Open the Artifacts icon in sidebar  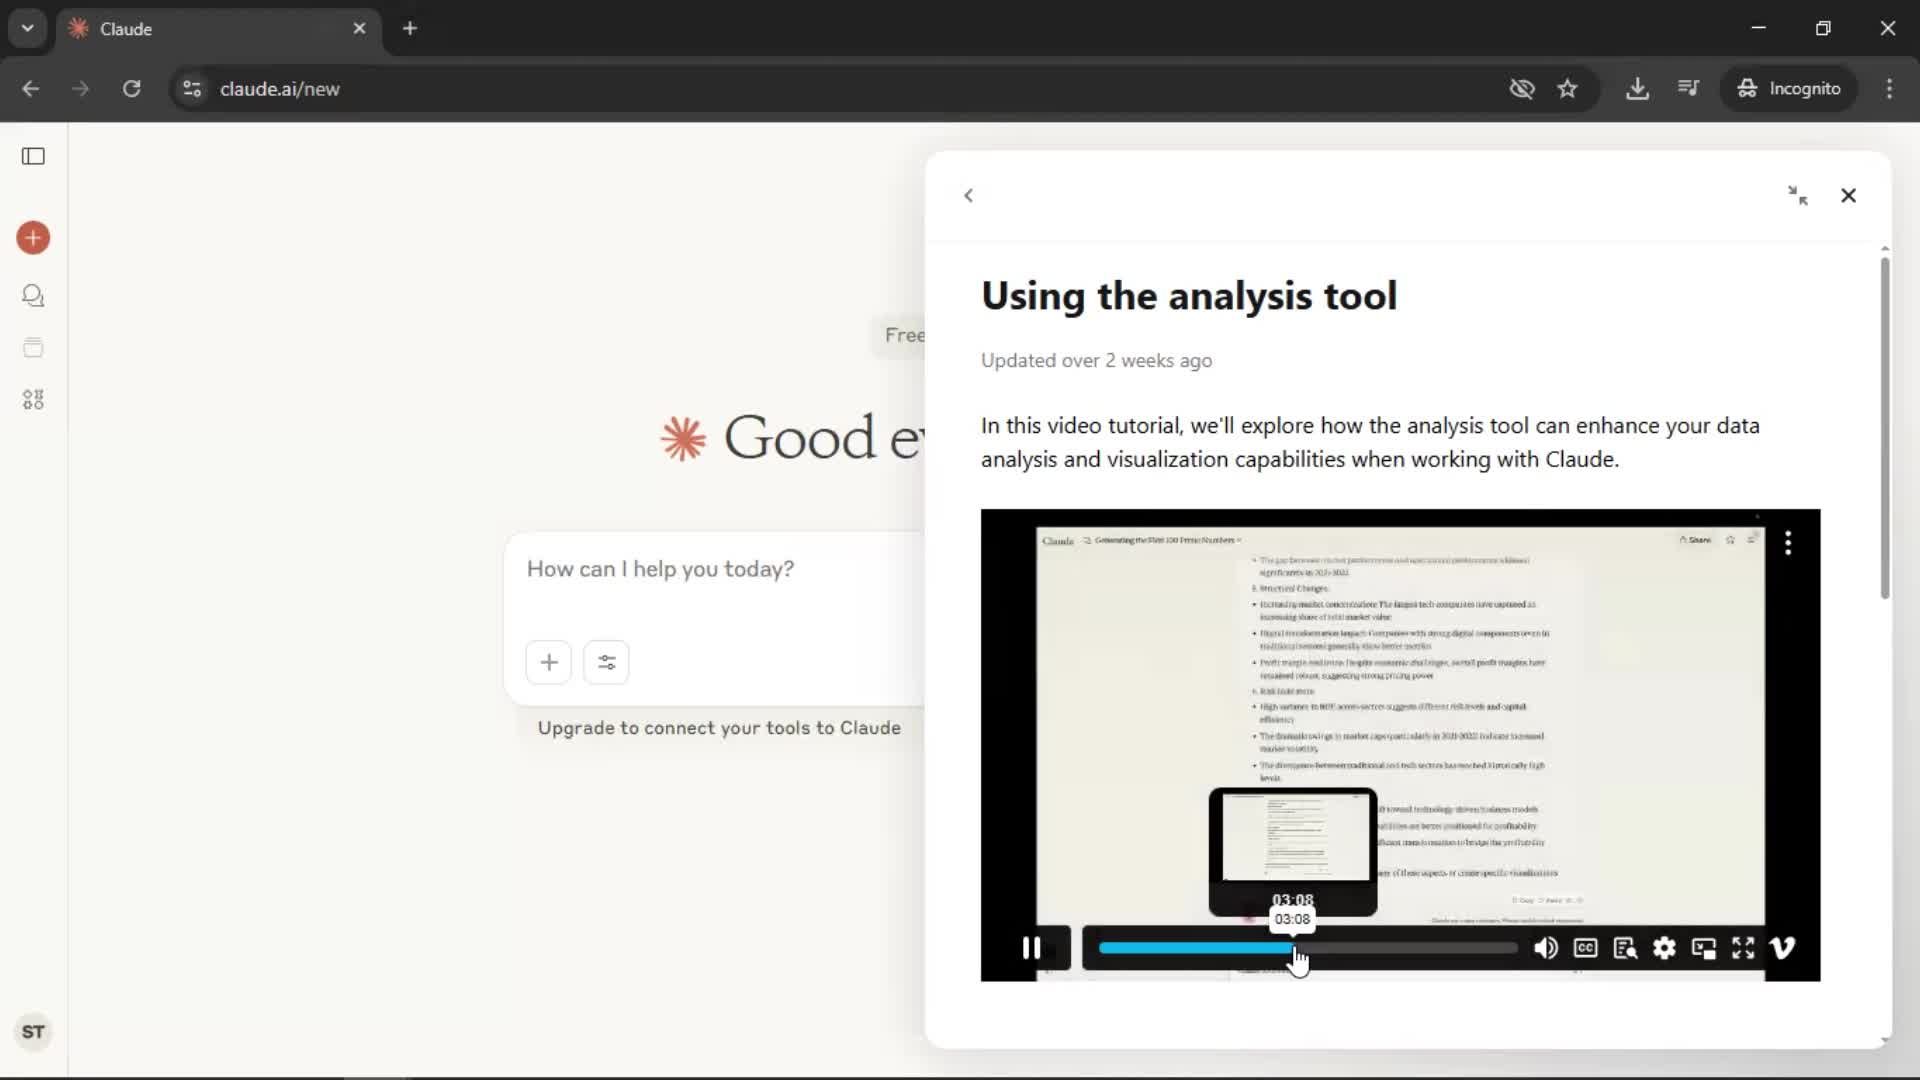click(x=33, y=400)
